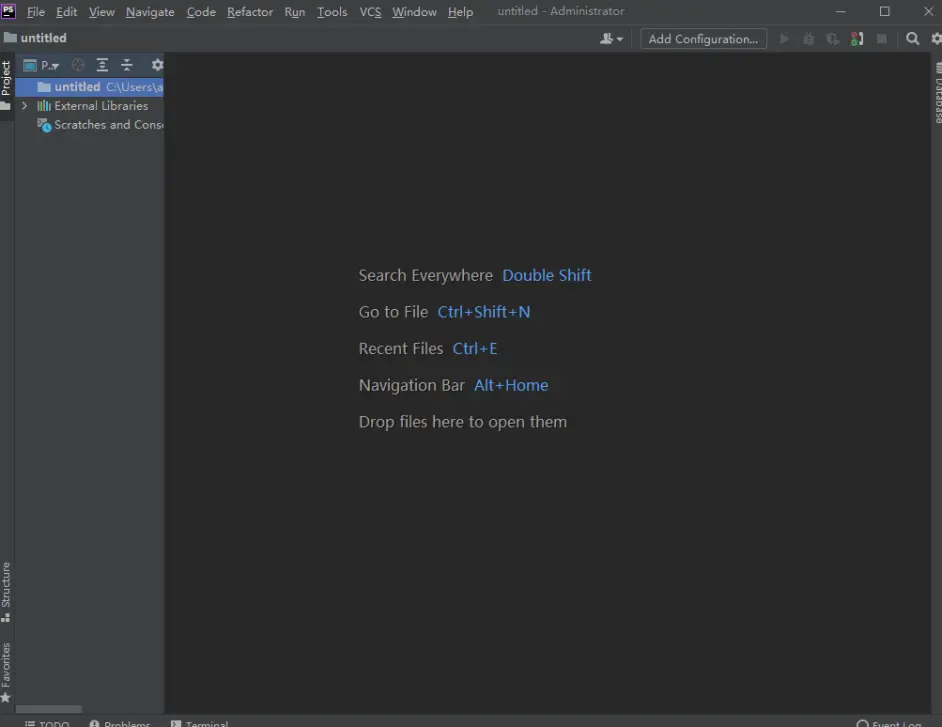942x727 pixels.
Task: Open the Database tool window tab
Action: point(937,91)
